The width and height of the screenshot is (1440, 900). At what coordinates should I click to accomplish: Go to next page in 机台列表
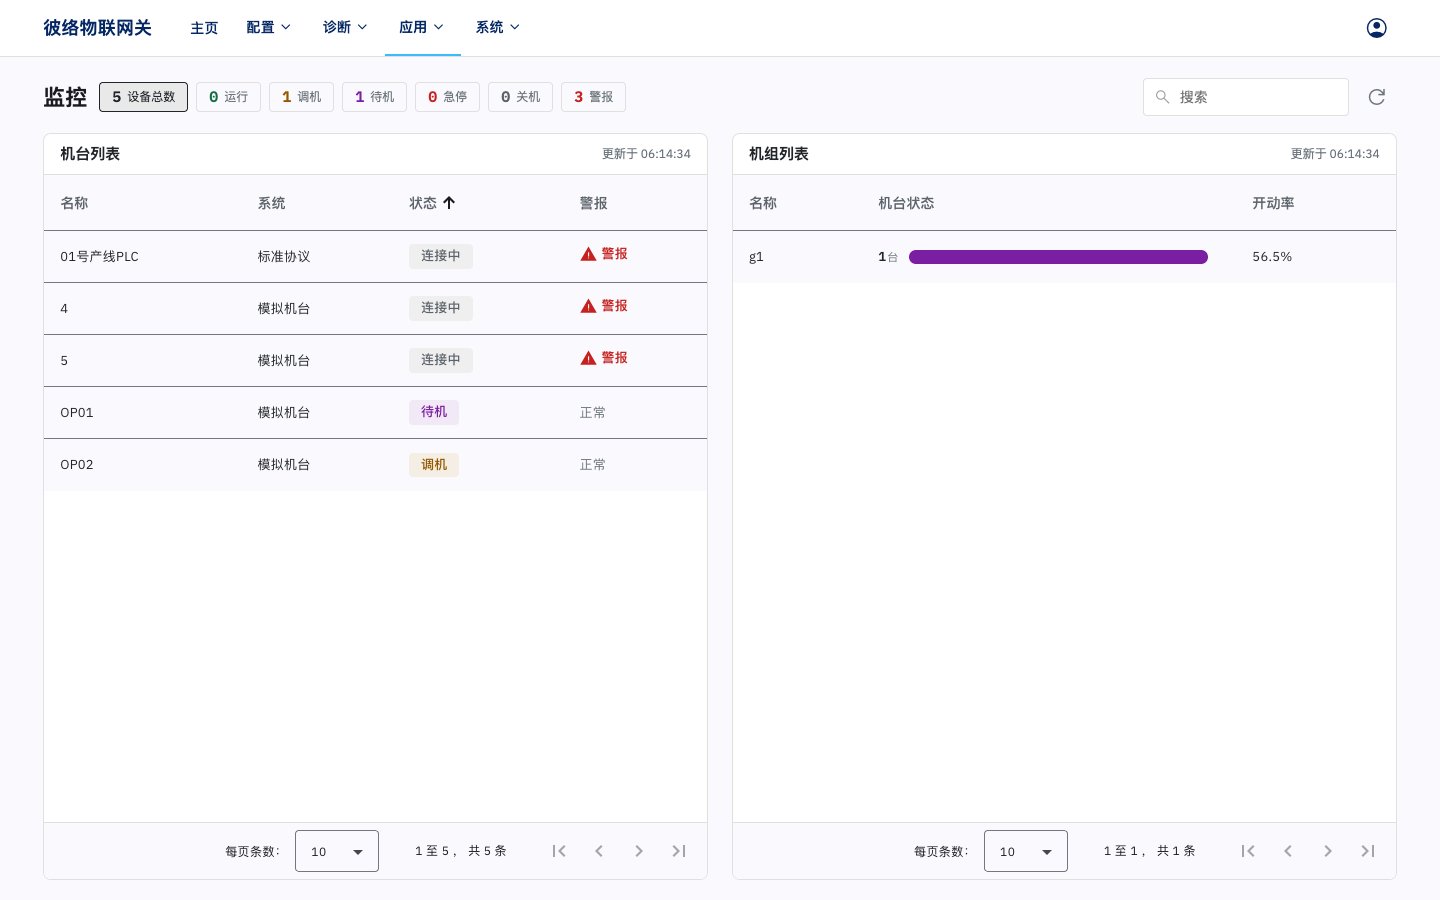click(x=639, y=851)
